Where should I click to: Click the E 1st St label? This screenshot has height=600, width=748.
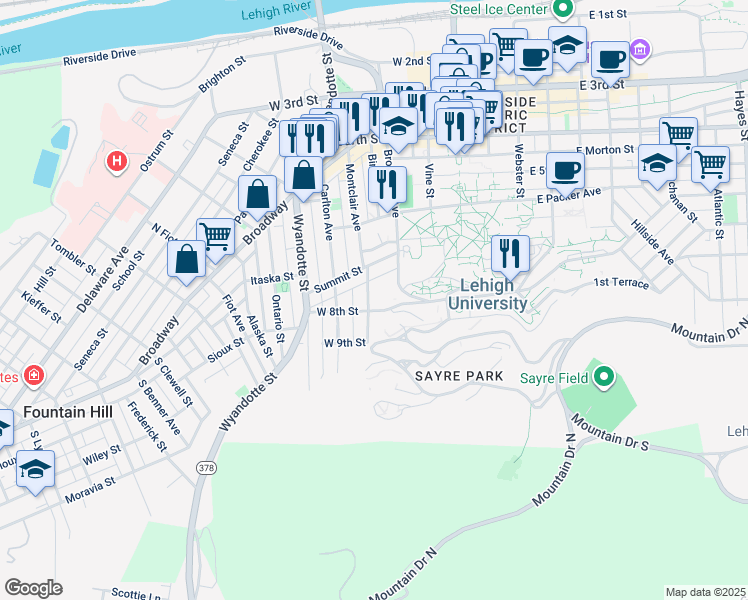[608, 14]
